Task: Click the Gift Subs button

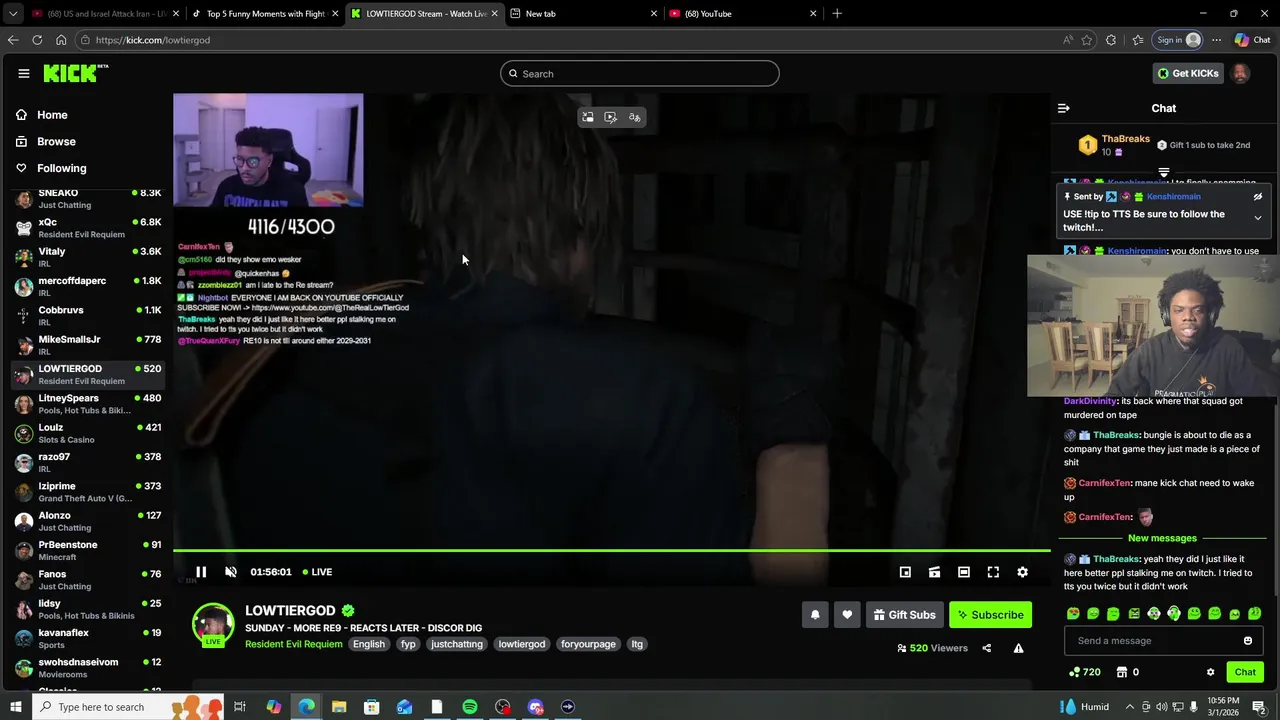Action: [904, 615]
